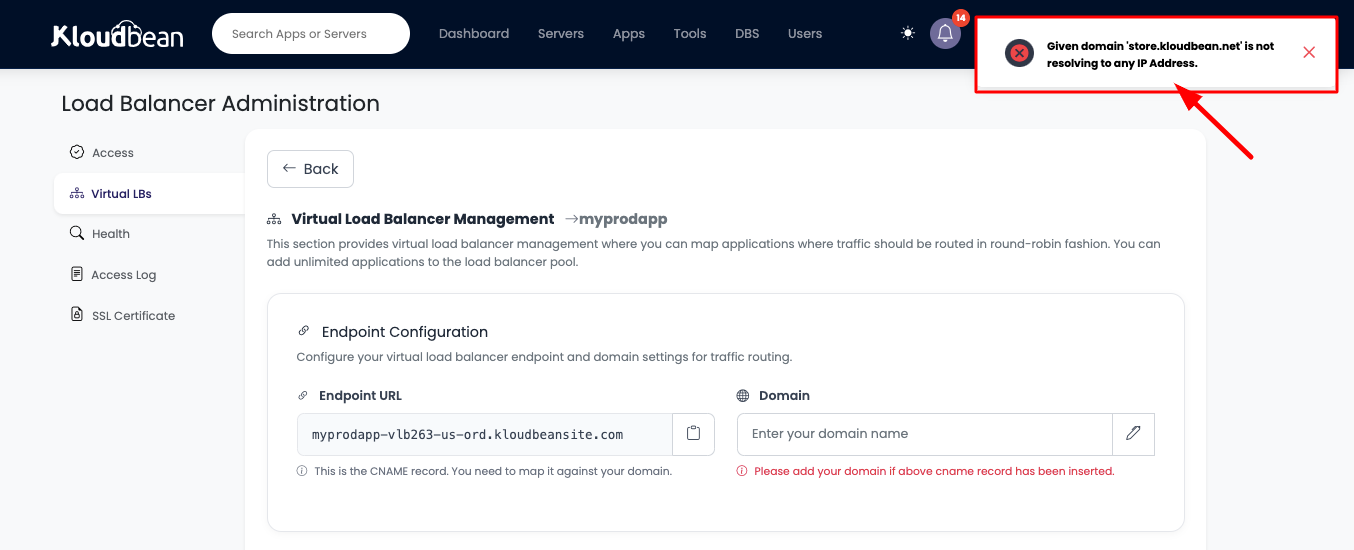The height and width of the screenshot is (550, 1354).
Task: Open Access Log sidebar item
Action: point(149,275)
